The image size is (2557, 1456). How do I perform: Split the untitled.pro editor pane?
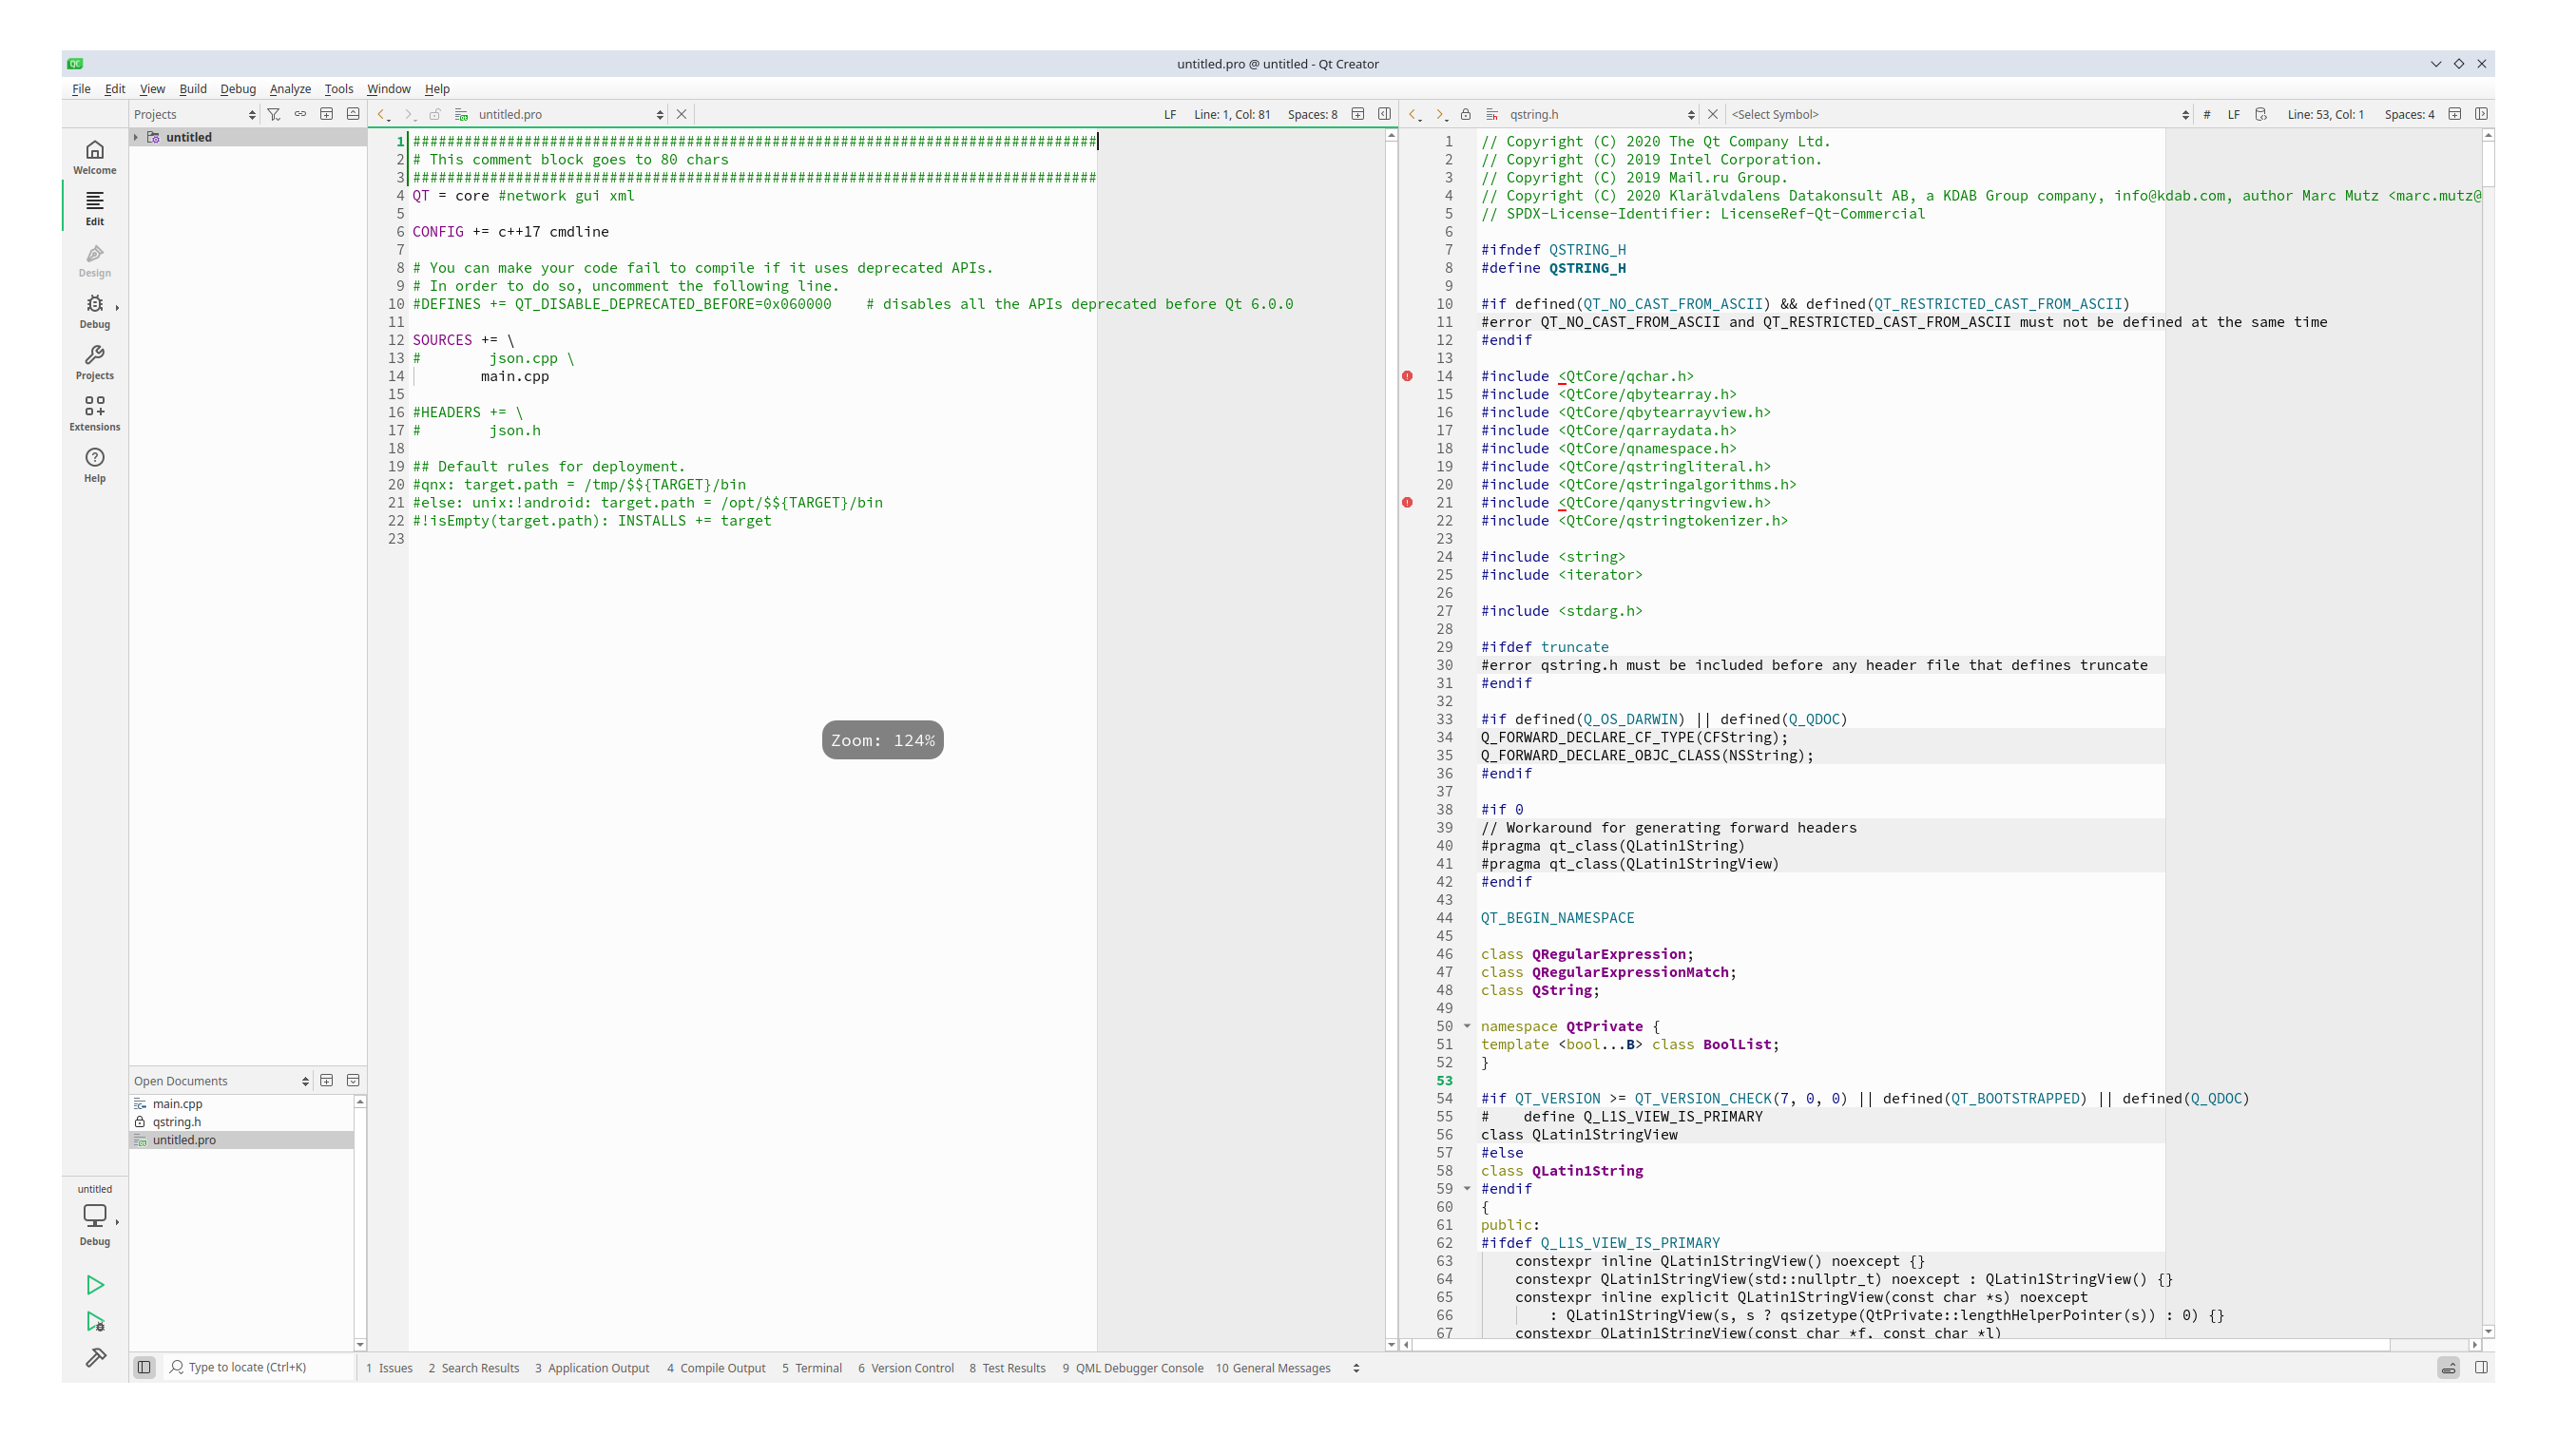1358,114
